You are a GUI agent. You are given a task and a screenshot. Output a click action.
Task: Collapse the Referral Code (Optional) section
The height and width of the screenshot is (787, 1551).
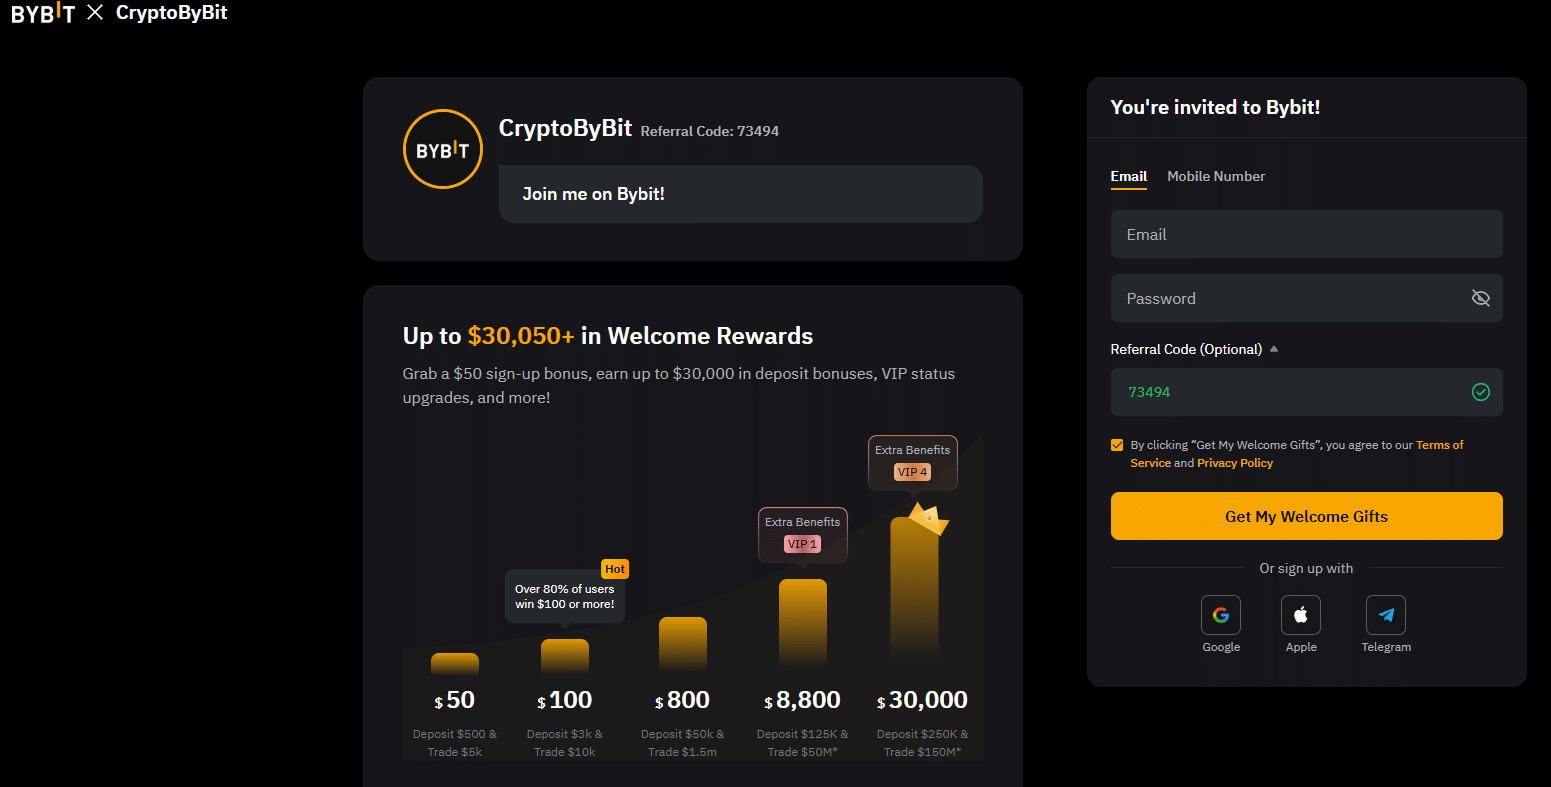click(1274, 348)
